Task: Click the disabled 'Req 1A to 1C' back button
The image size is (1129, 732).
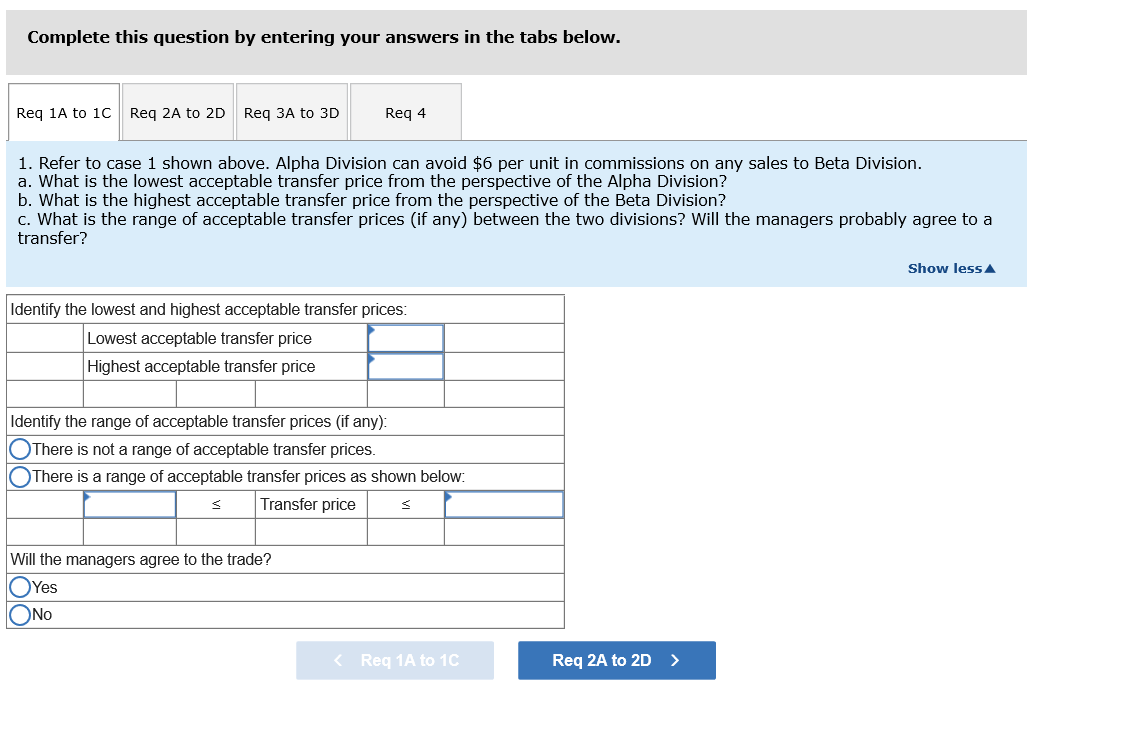Action: click(x=395, y=660)
